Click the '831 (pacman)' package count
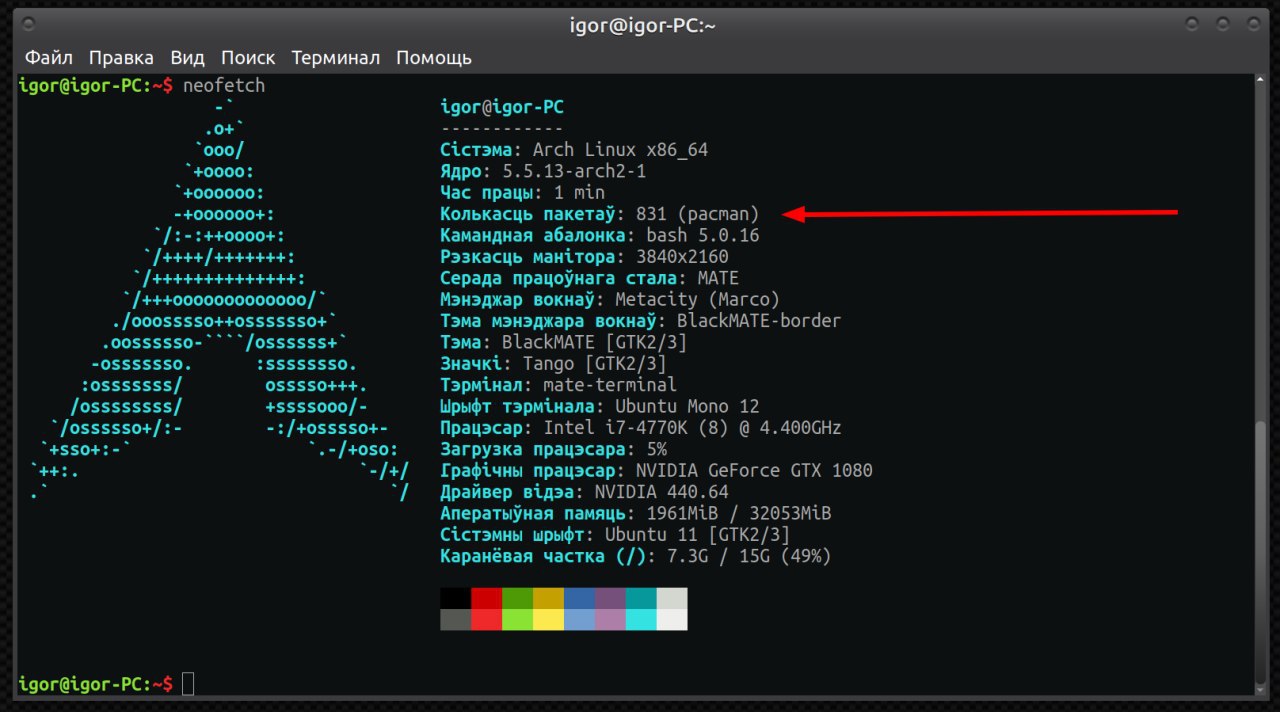 [x=698, y=214]
